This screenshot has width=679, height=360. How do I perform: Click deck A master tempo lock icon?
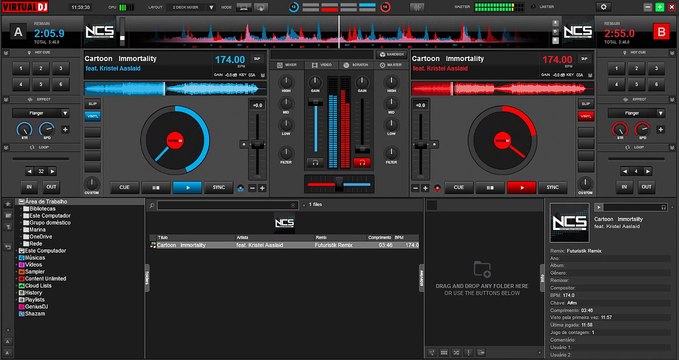pyautogui.click(x=241, y=188)
